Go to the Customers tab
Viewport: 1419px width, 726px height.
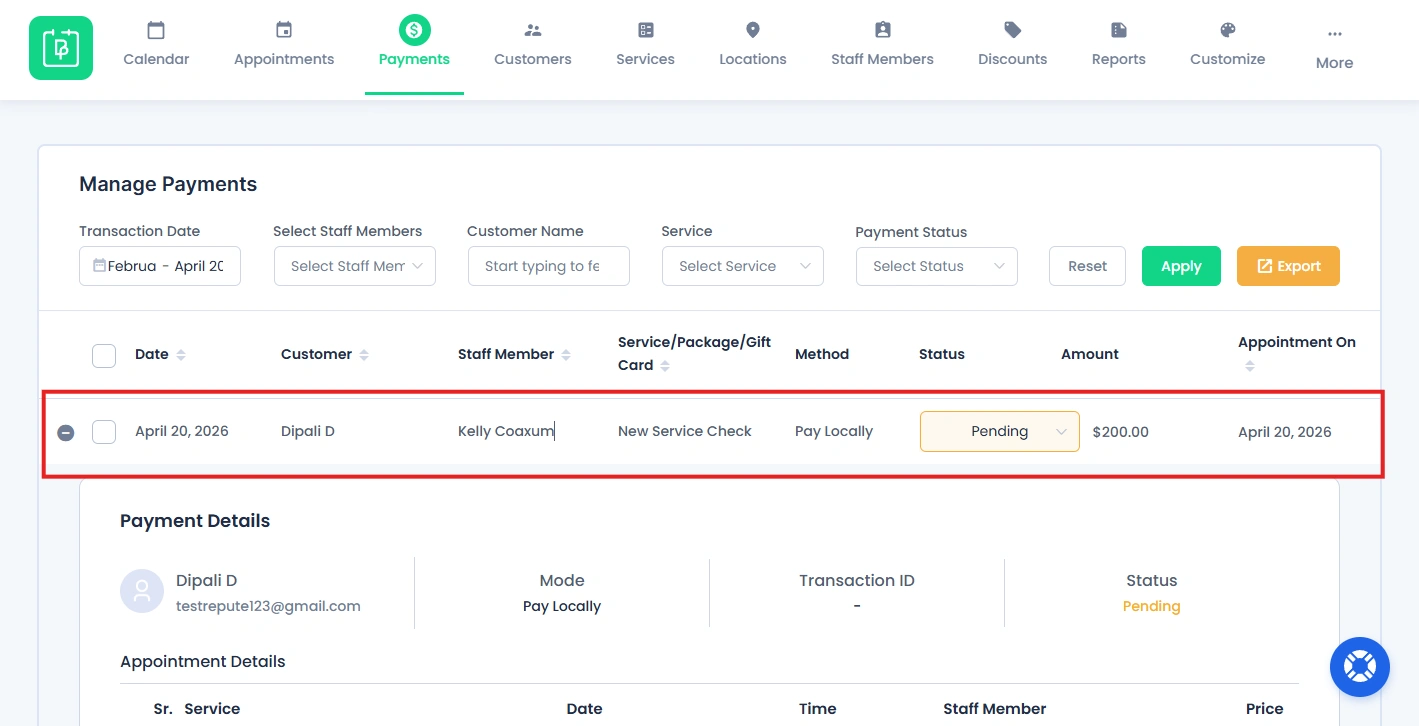(x=533, y=59)
